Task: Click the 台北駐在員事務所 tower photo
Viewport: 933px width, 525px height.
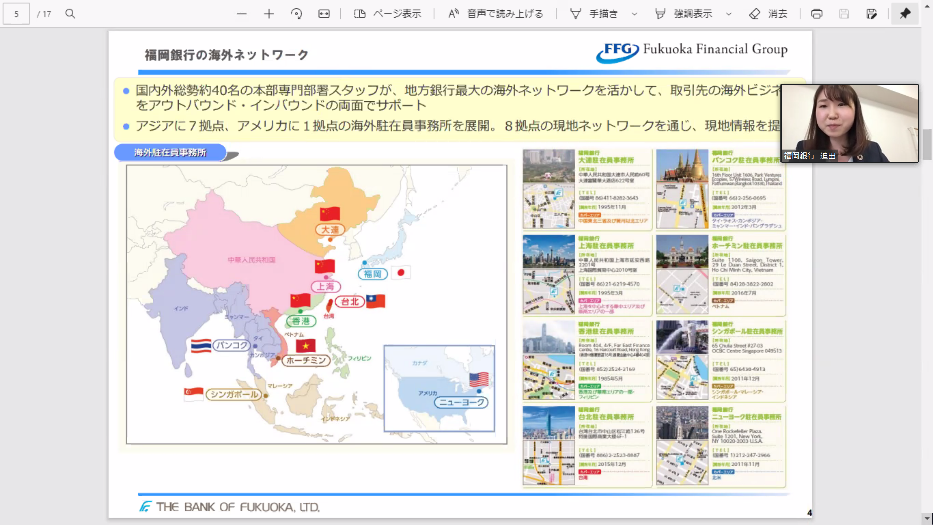Action: tap(549, 423)
